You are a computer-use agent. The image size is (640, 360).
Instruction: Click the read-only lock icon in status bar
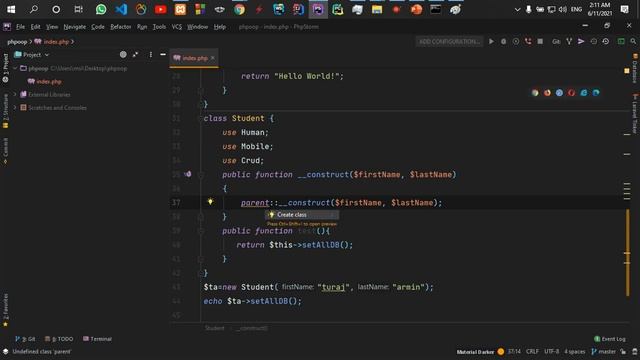click(x=623, y=351)
